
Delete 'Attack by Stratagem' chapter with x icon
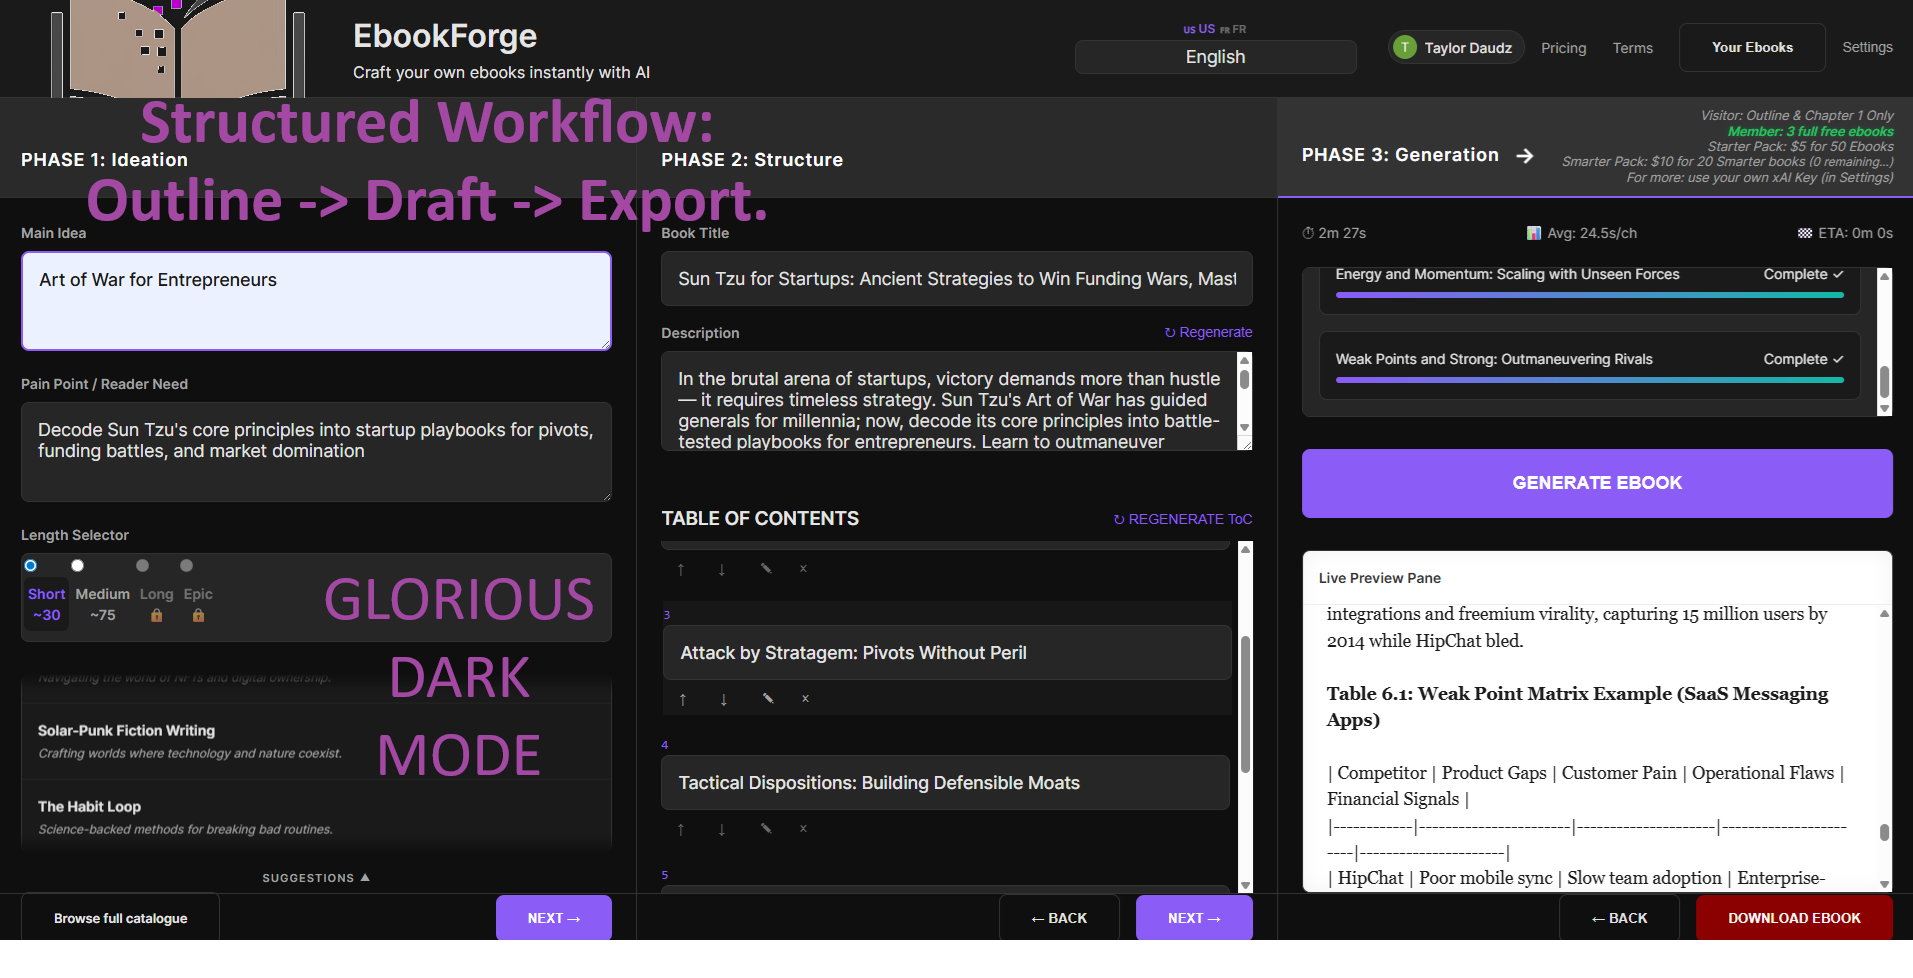coord(805,698)
